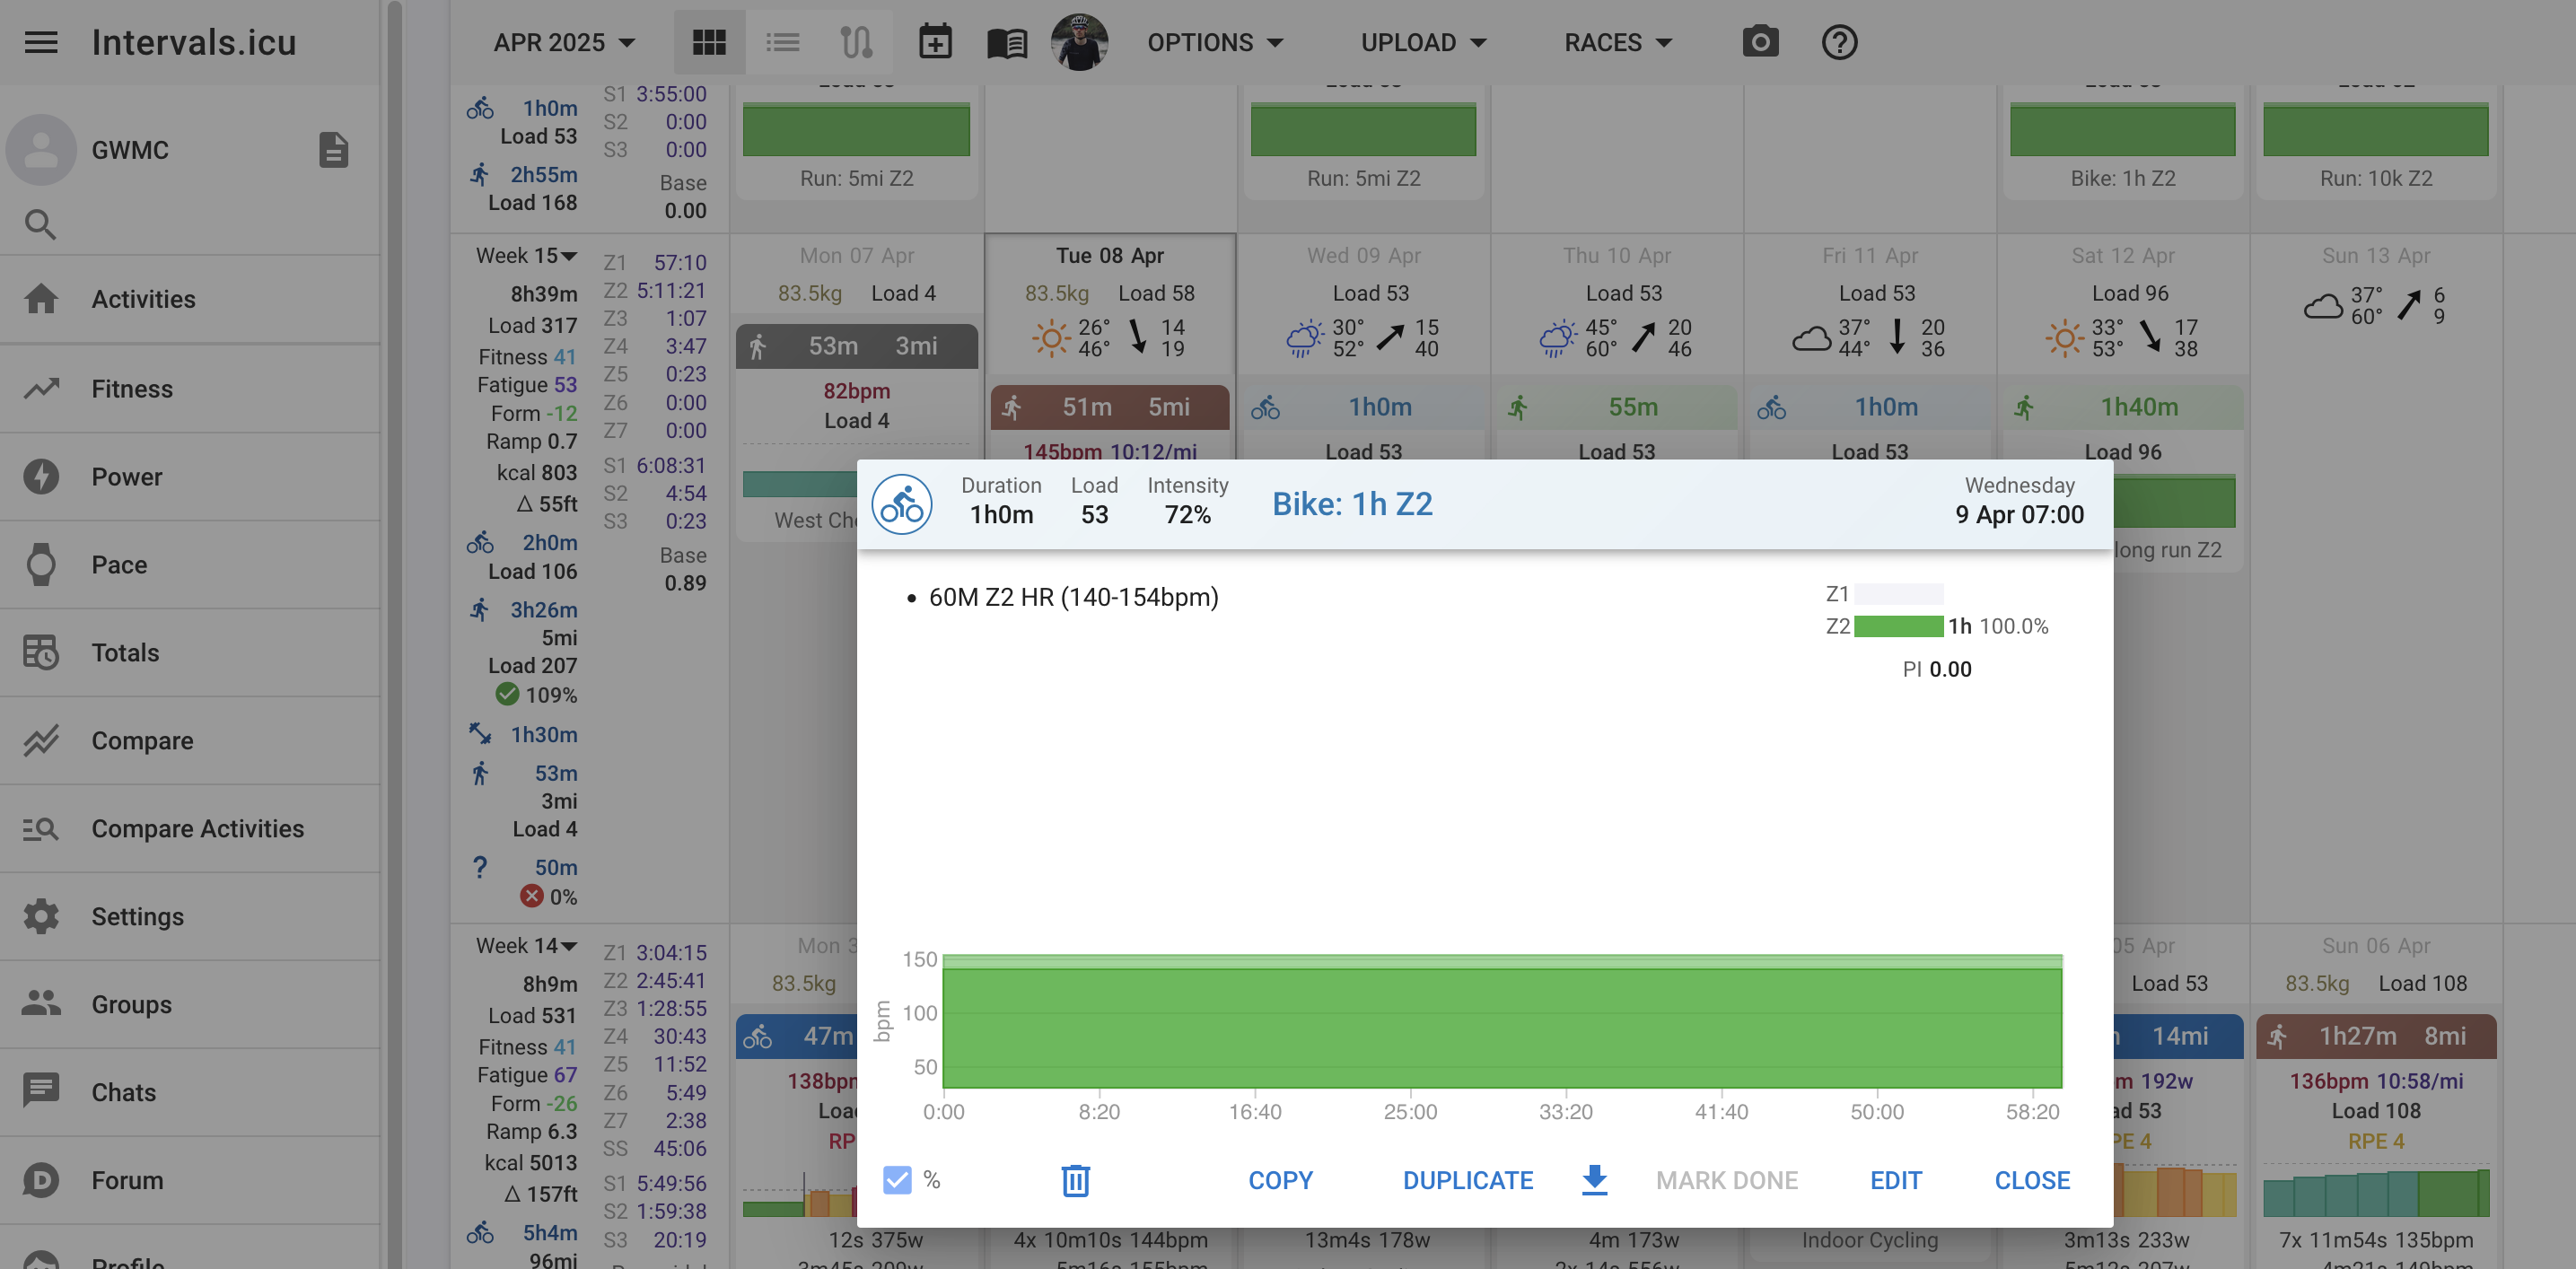Image resolution: width=2576 pixels, height=1269 pixels.
Task: Open the Forum page
Action: (x=190, y=1180)
